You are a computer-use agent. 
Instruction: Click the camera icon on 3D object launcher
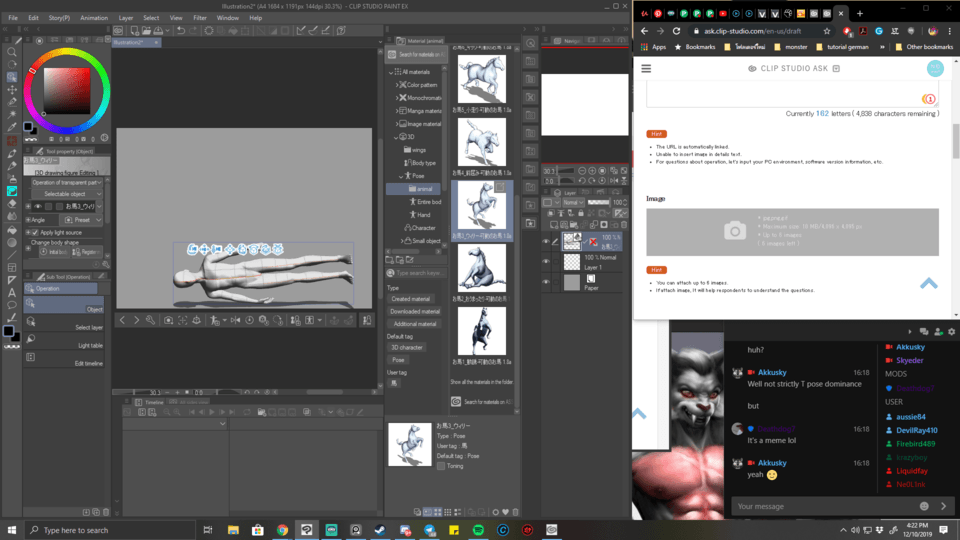coord(168,320)
